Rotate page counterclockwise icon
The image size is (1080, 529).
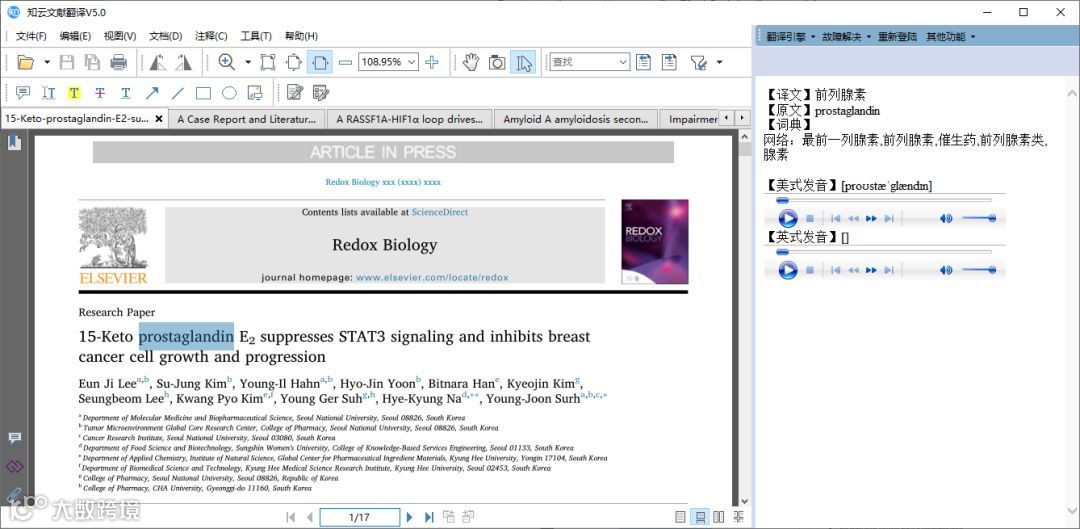(158, 63)
